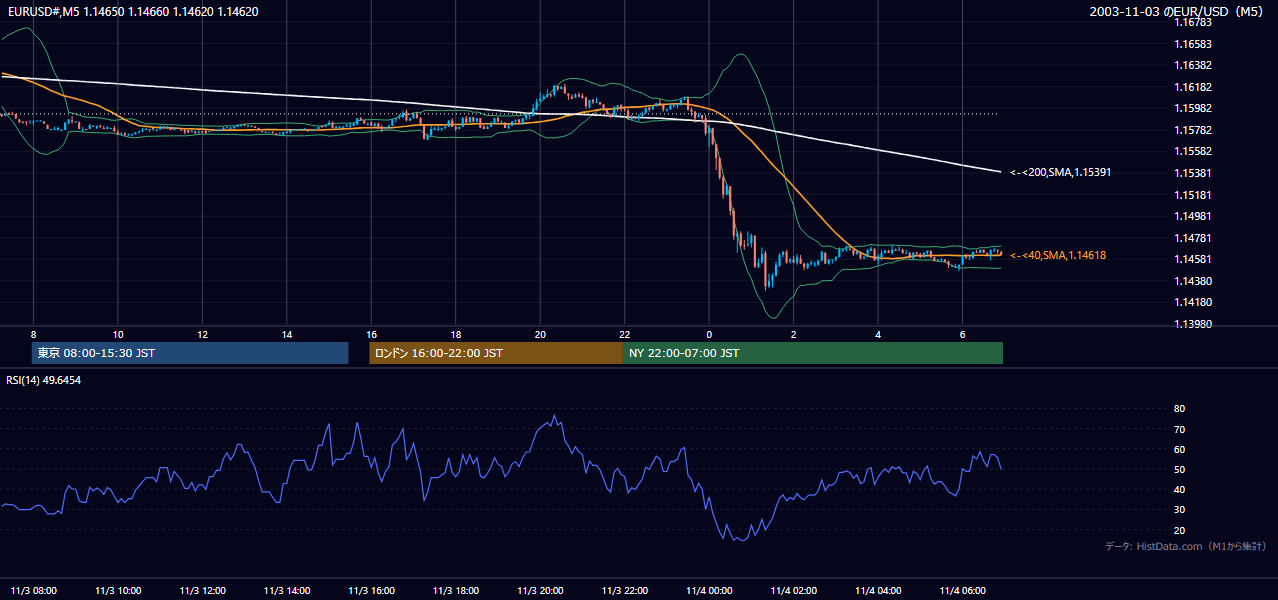Click price axis label 1.15181

pyautogui.click(x=1193, y=195)
